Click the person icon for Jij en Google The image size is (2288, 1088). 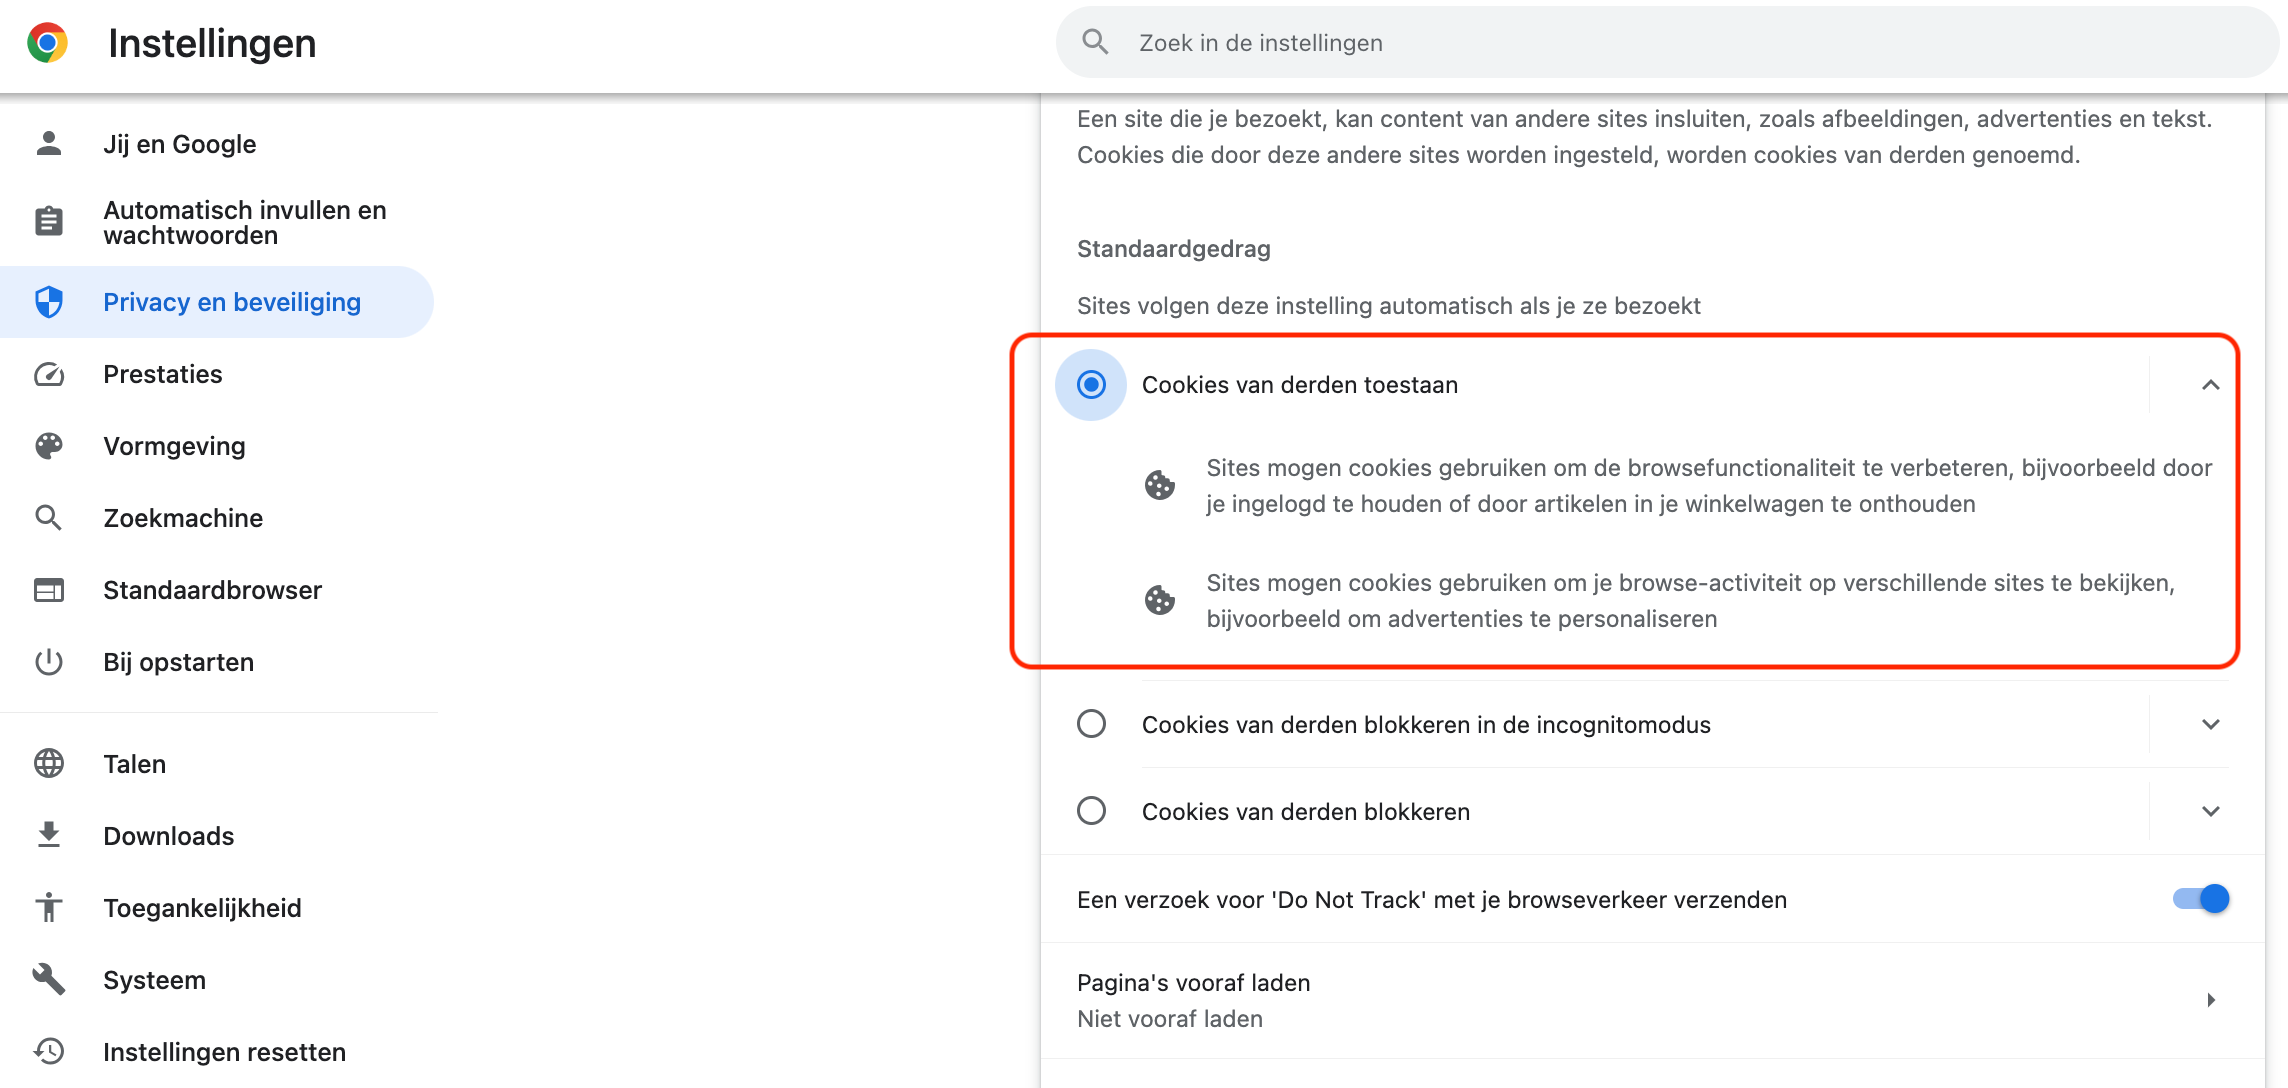pos(48,144)
